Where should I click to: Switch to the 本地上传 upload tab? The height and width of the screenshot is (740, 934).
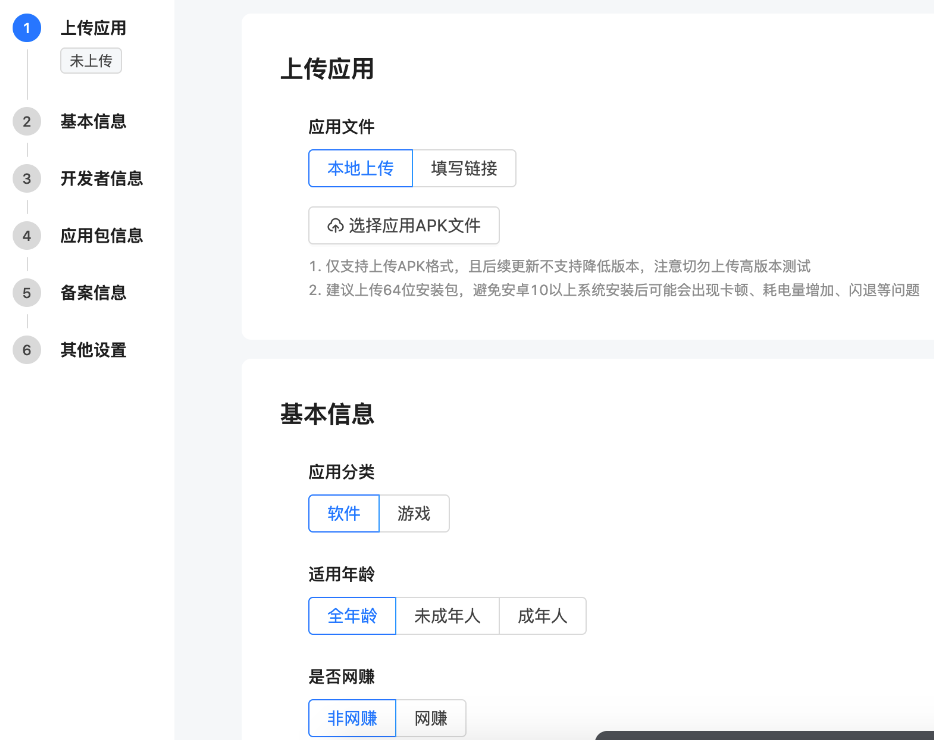pyautogui.click(x=360, y=168)
